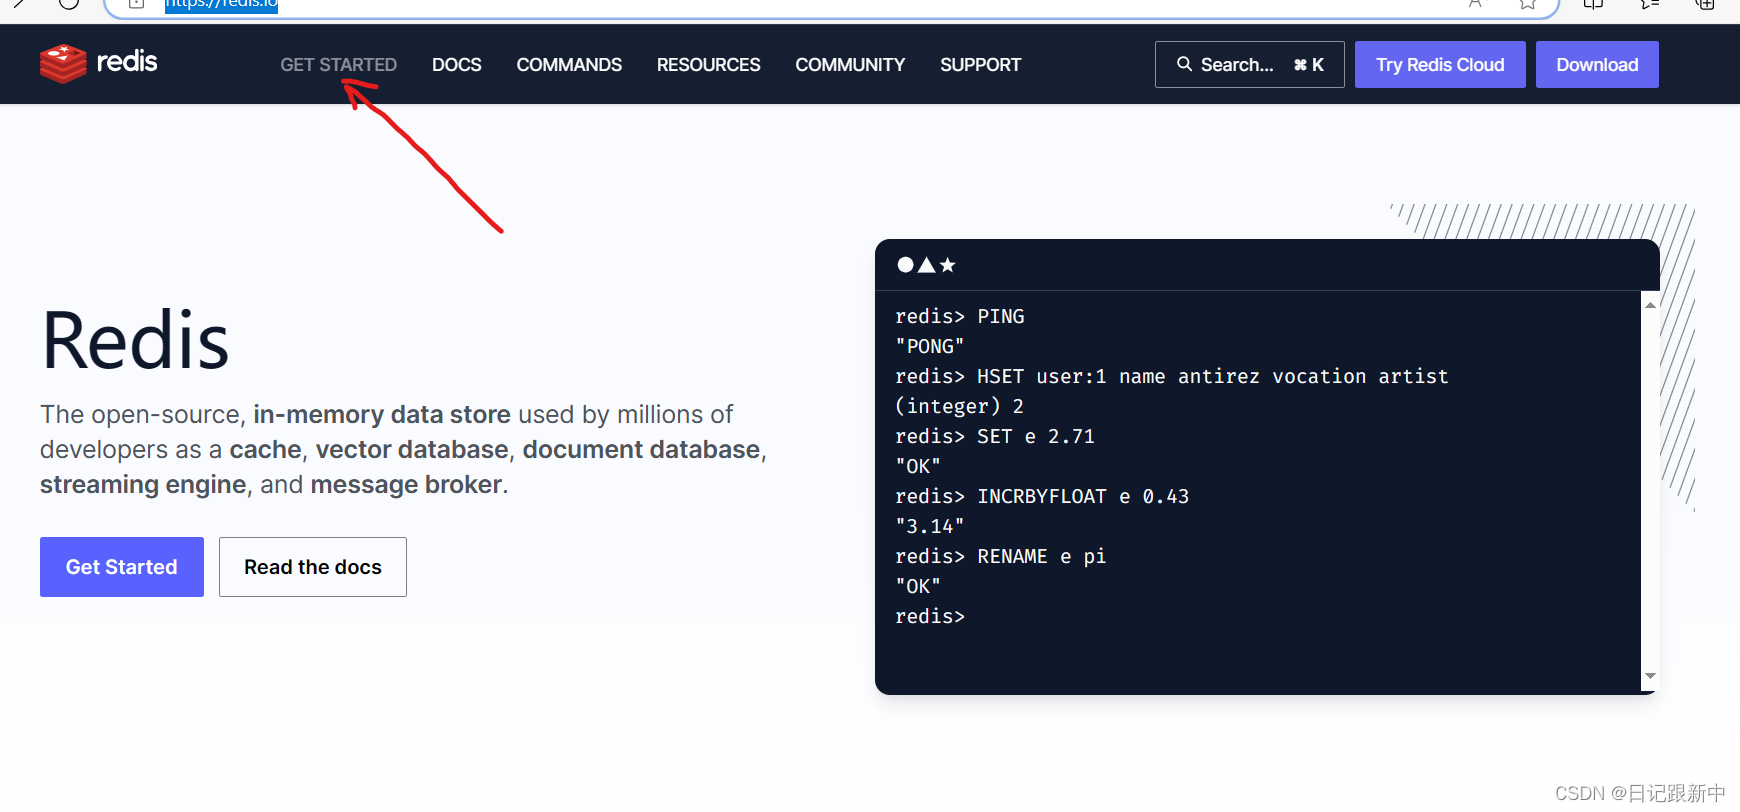Click the bold 'streaming engine' text
This screenshot has width=1740, height=812.
click(x=143, y=485)
